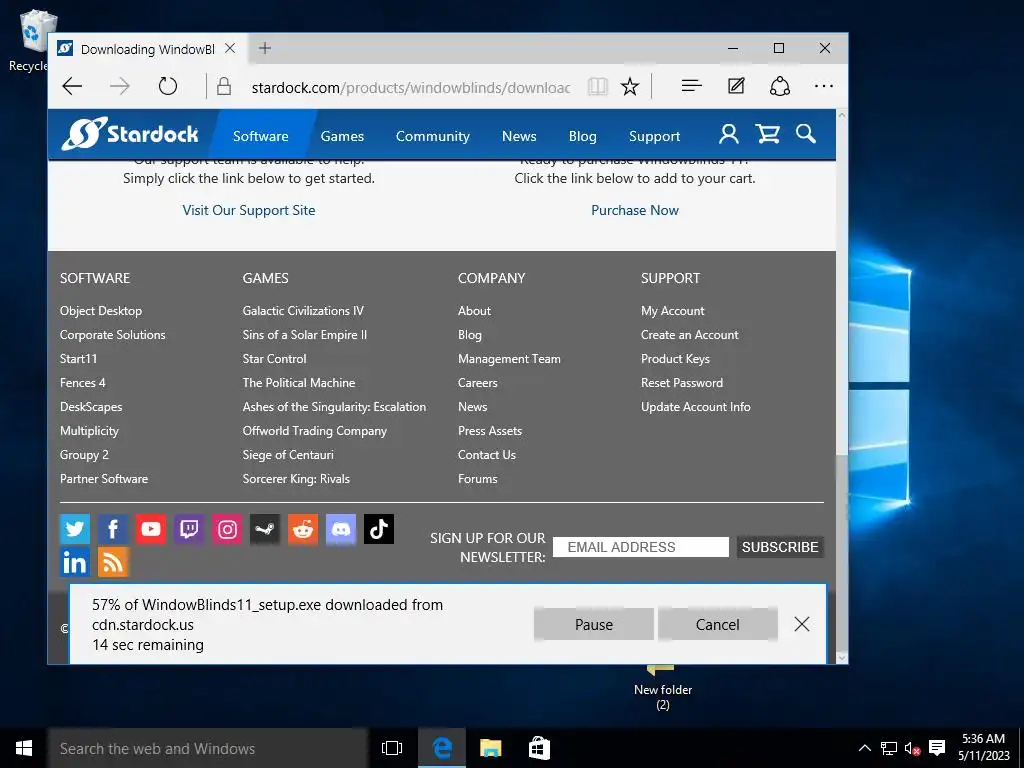Image resolution: width=1024 pixels, height=768 pixels.
Task: Click the Stardock logo
Action: 130,134
